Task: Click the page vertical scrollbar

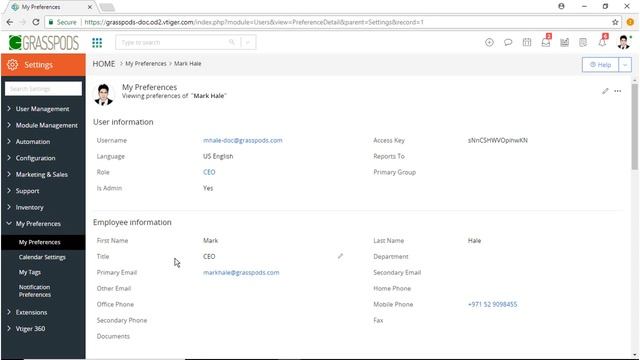Action: 634,127
